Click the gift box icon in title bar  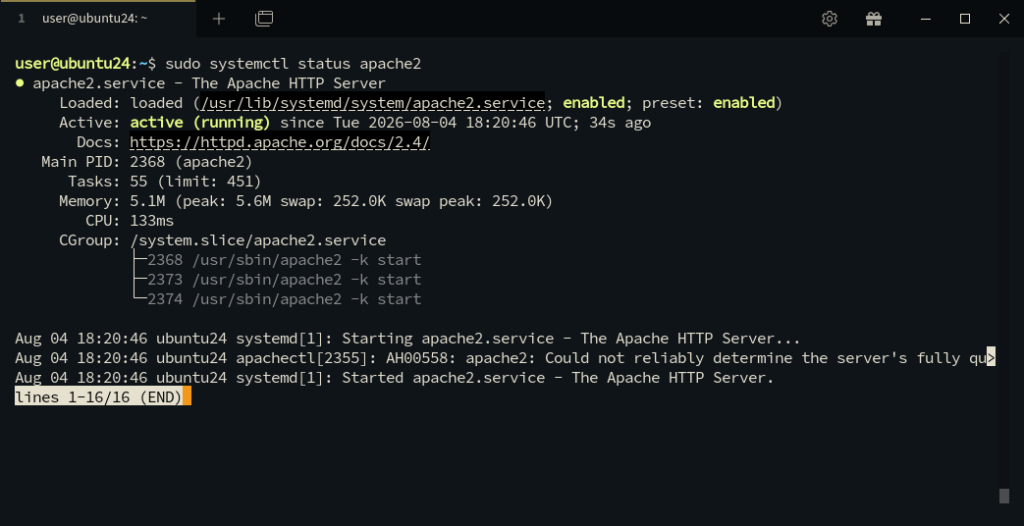tap(874, 19)
